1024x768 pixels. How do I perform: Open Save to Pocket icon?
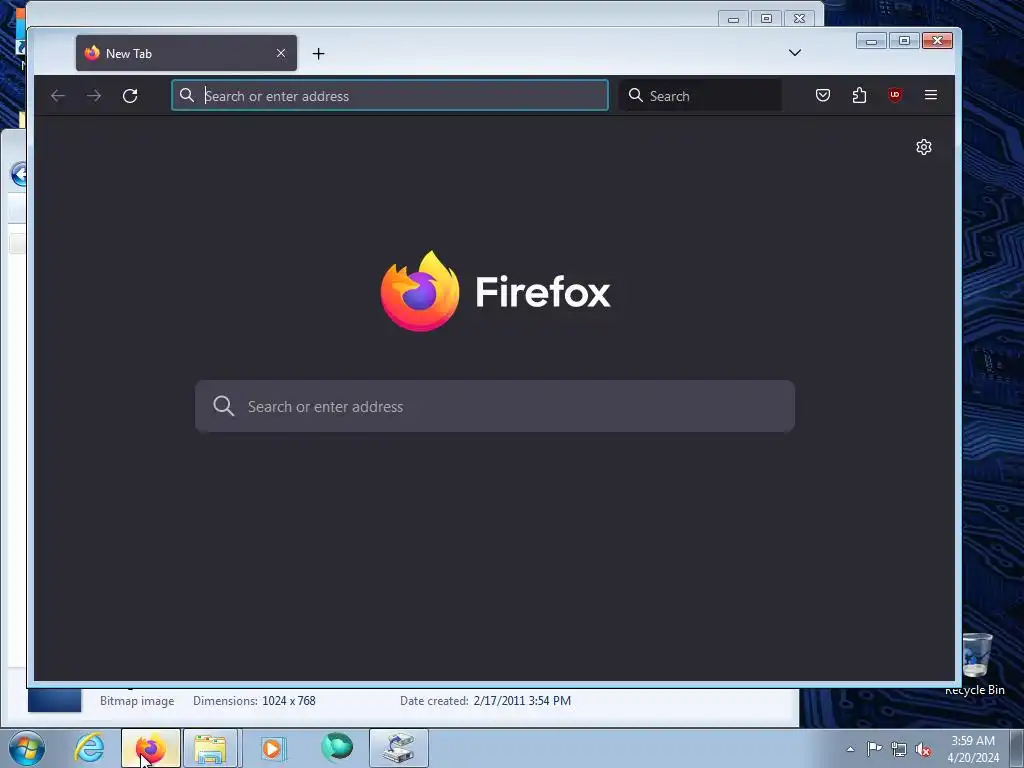click(823, 95)
